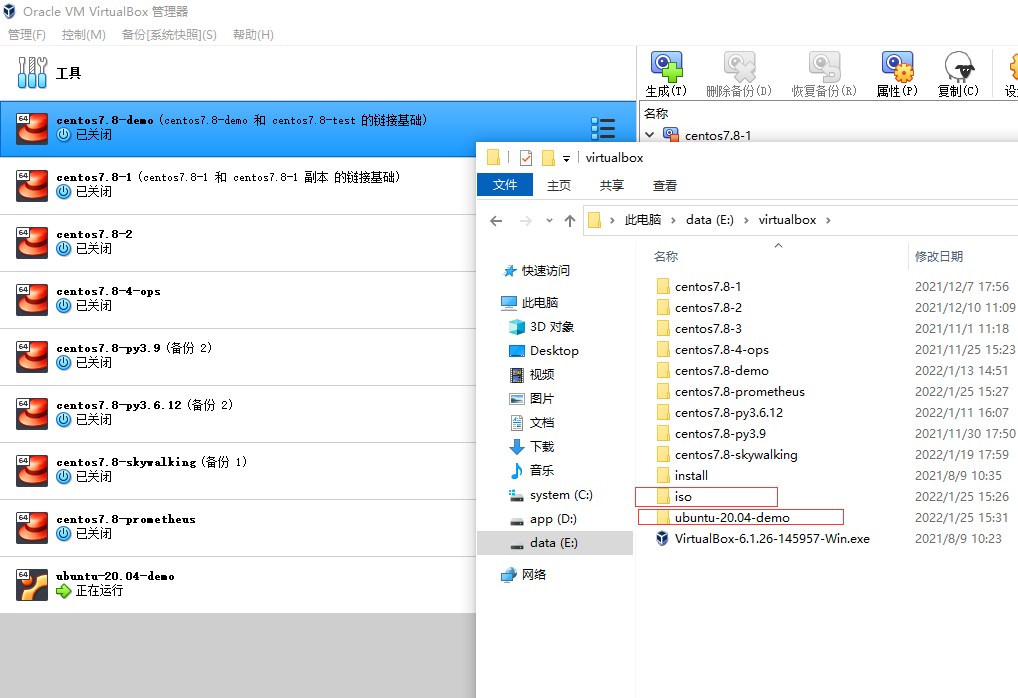
Task: Open the 控制(M) menu
Action: pyautogui.click(x=84, y=34)
